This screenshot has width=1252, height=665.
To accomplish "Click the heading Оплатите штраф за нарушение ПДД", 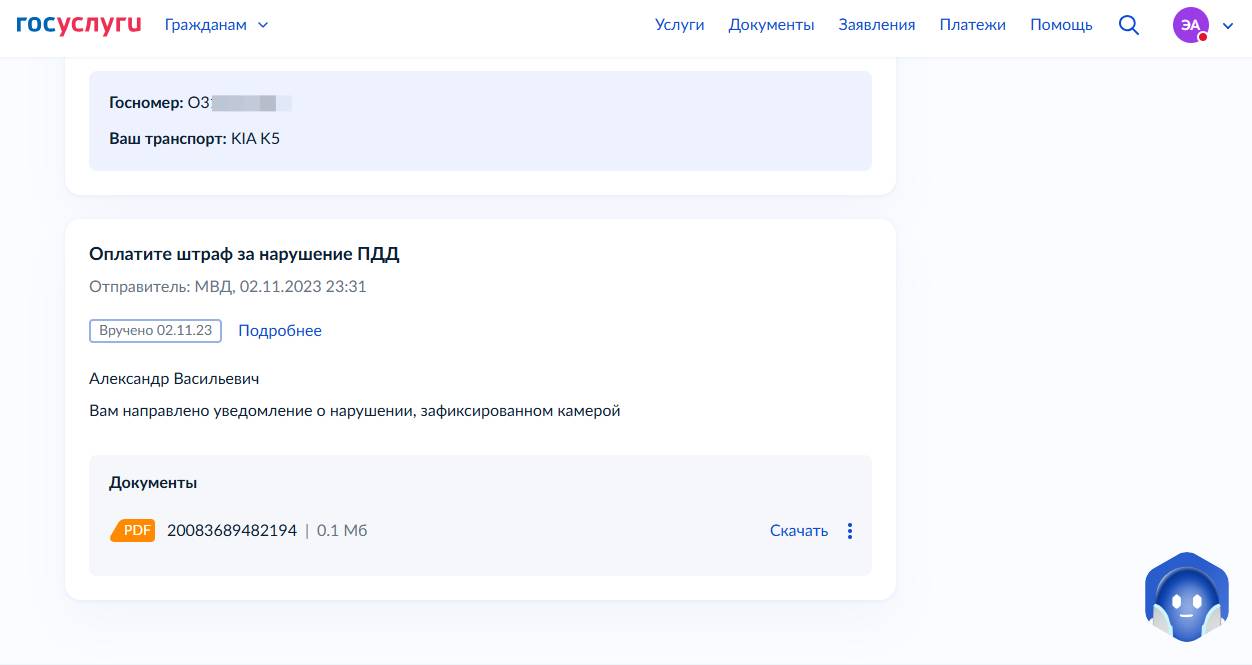I will [244, 254].
